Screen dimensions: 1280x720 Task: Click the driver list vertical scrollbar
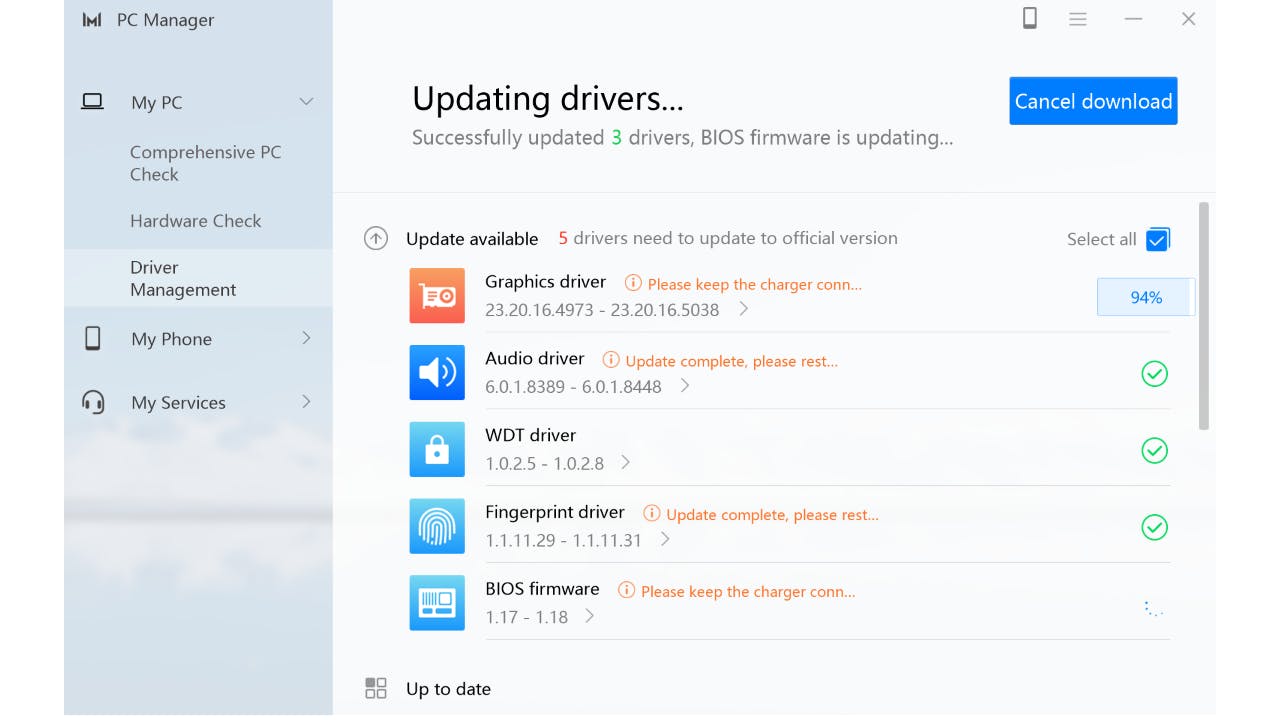pos(1204,316)
